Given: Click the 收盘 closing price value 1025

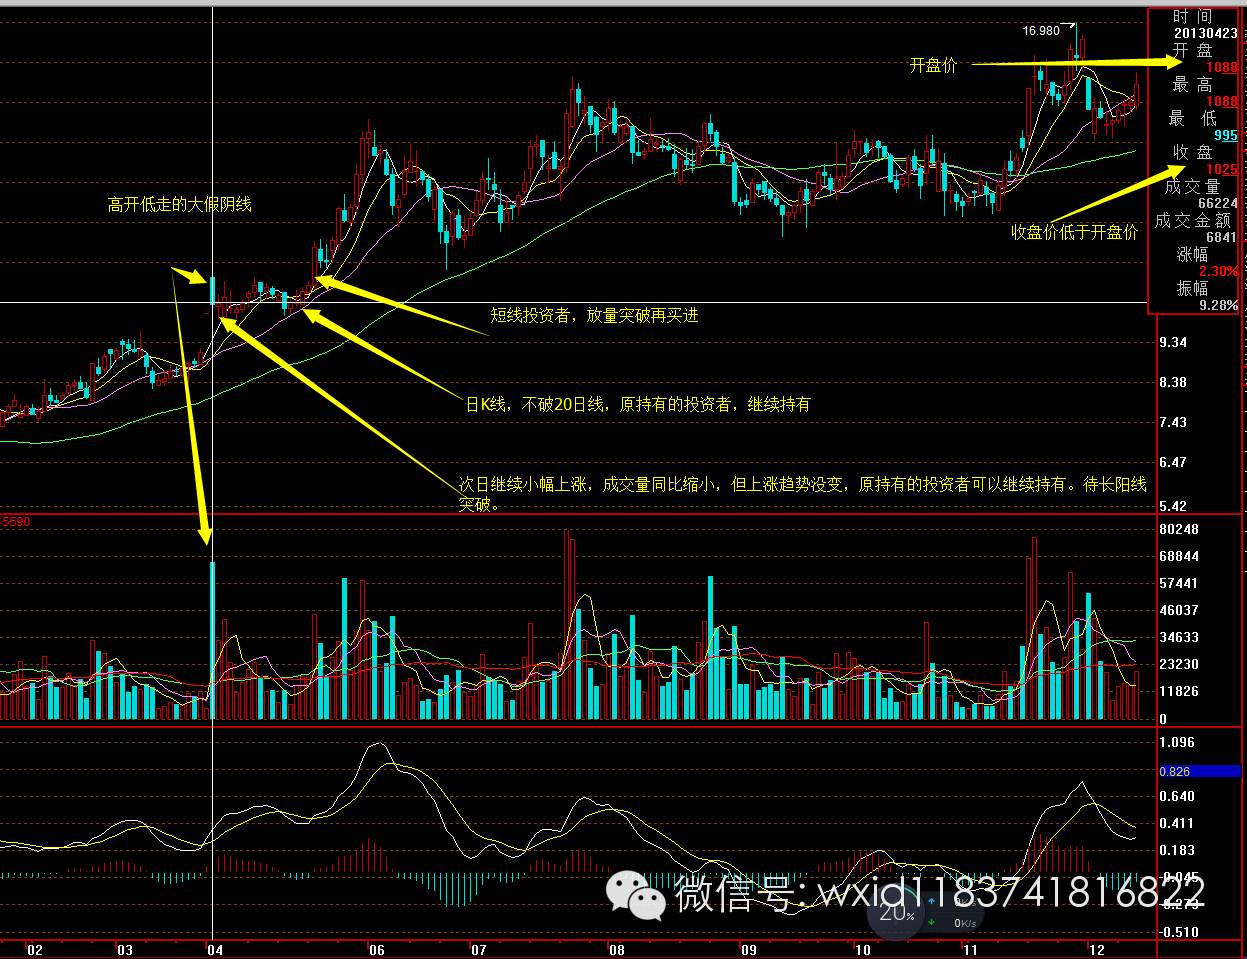Looking at the screenshot, I should [1221, 170].
